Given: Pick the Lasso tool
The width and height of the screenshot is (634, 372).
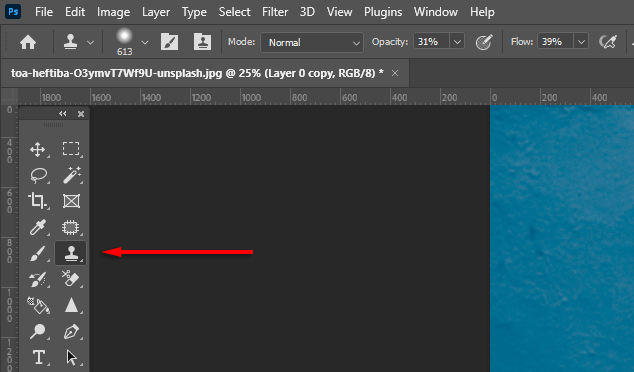Looking at the screenshot, I should point(38,175).
